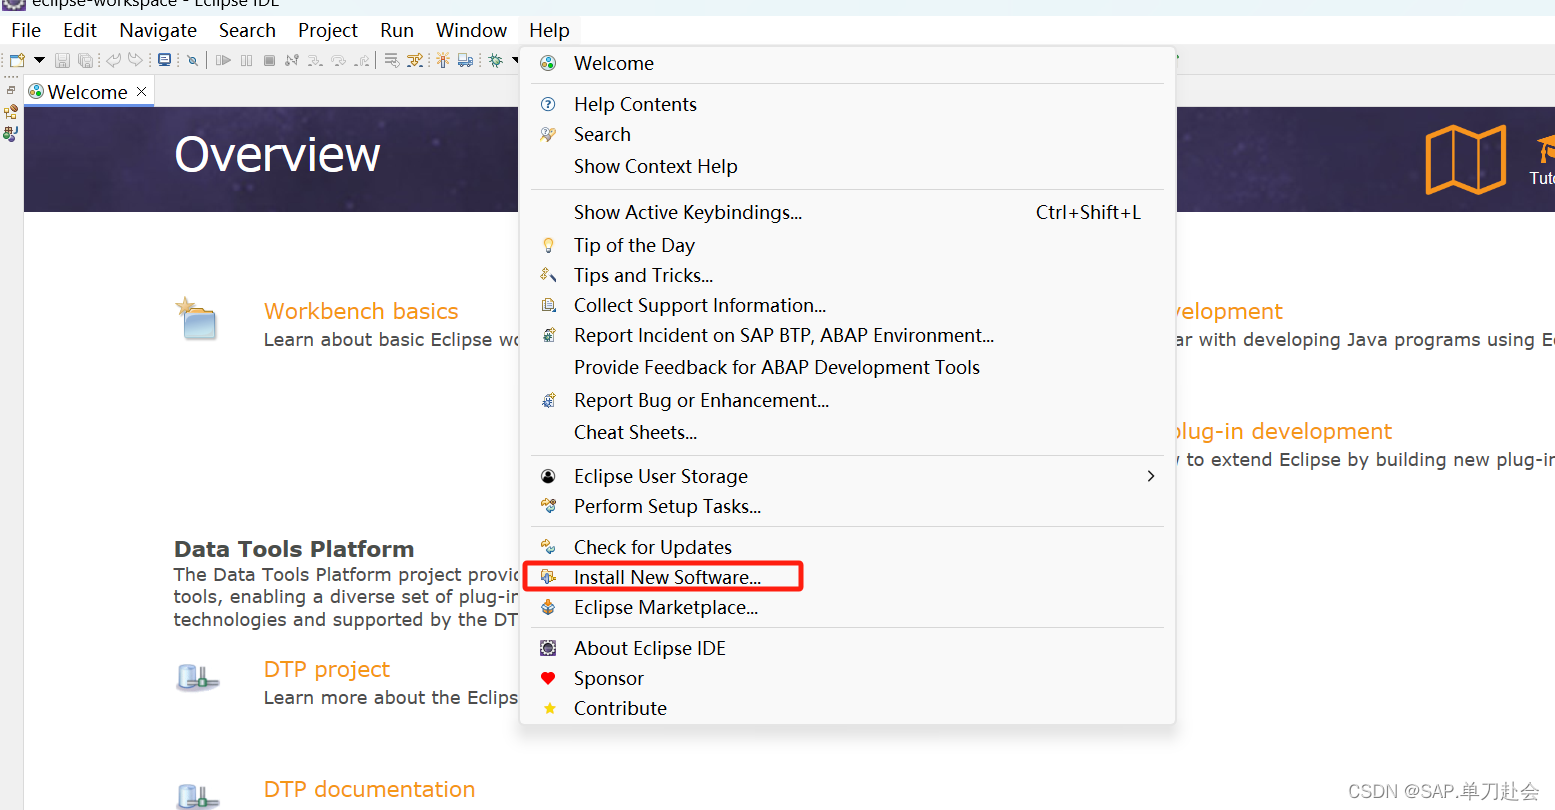Click the Resume debug icon
This screenshot has width=1555, height=810.
(223, 60)
